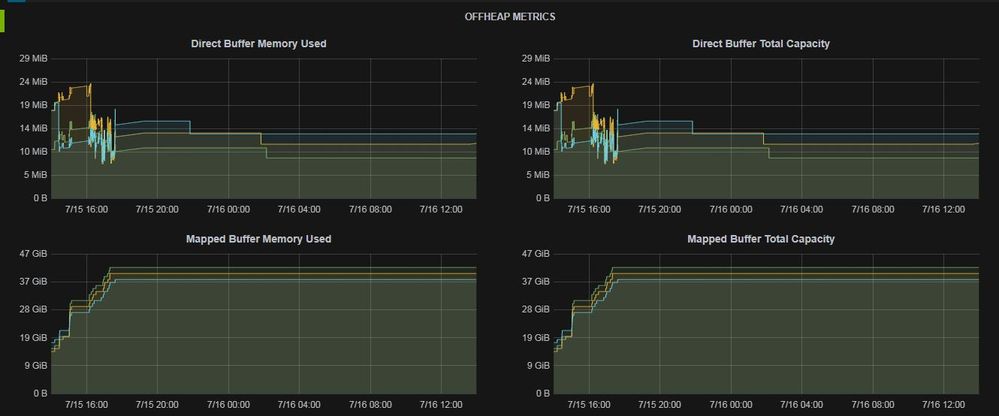Click 29 MiB label in Direct Buffer Total Capacity
The image size is (999, 416).
(536, 59)
